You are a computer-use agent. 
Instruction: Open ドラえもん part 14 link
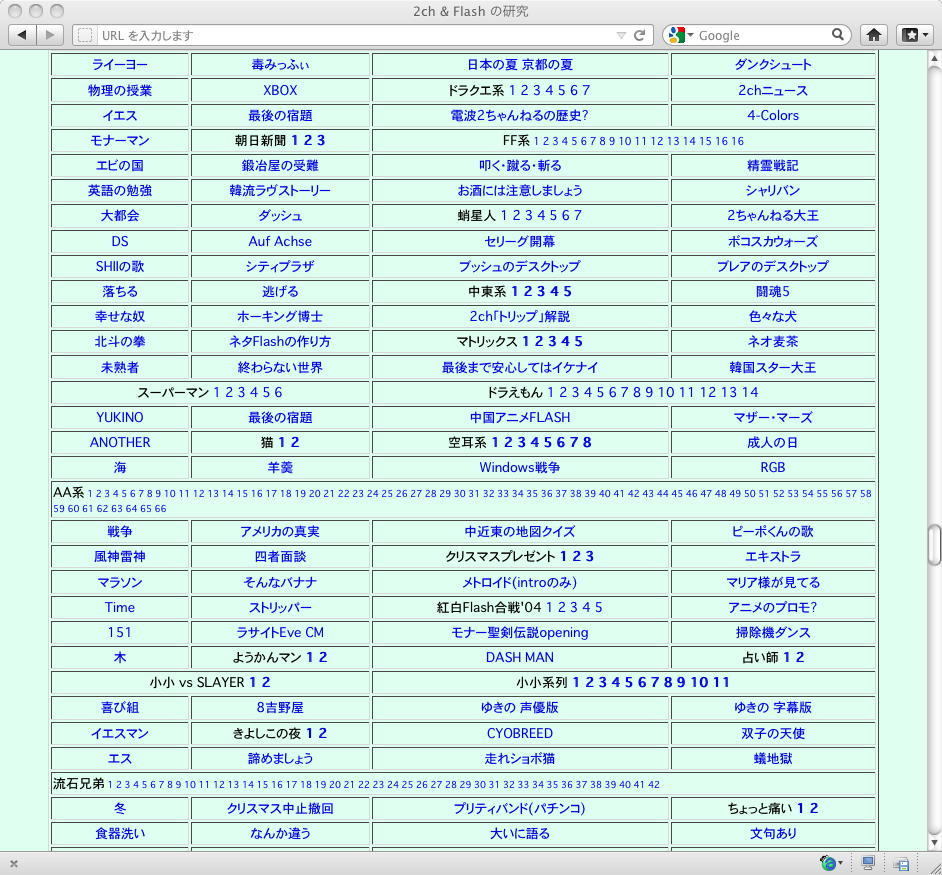click(x=750, y=392)
